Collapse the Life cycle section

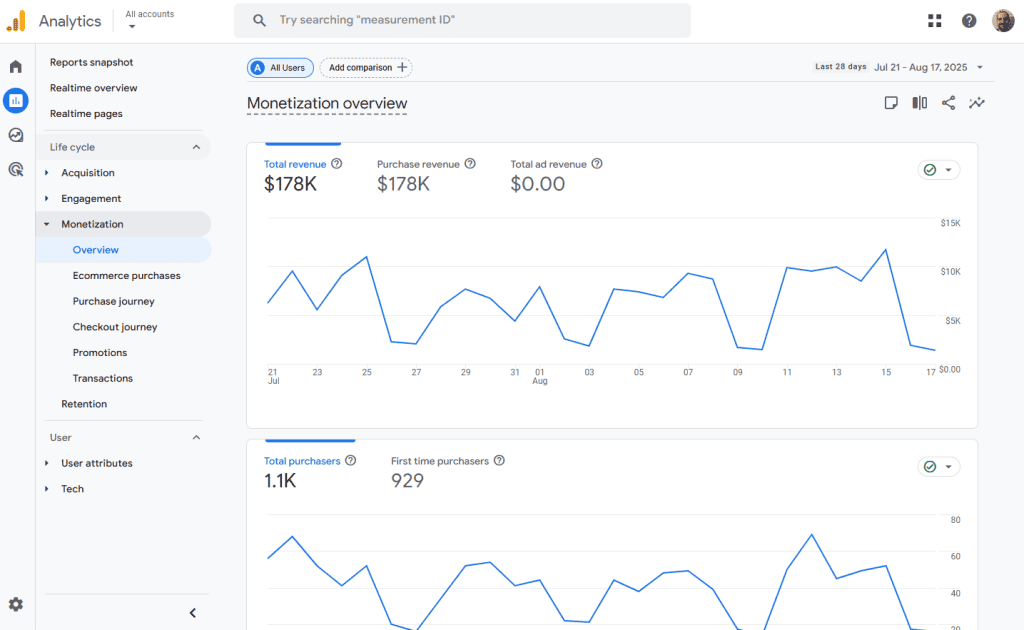click(196, 147)
